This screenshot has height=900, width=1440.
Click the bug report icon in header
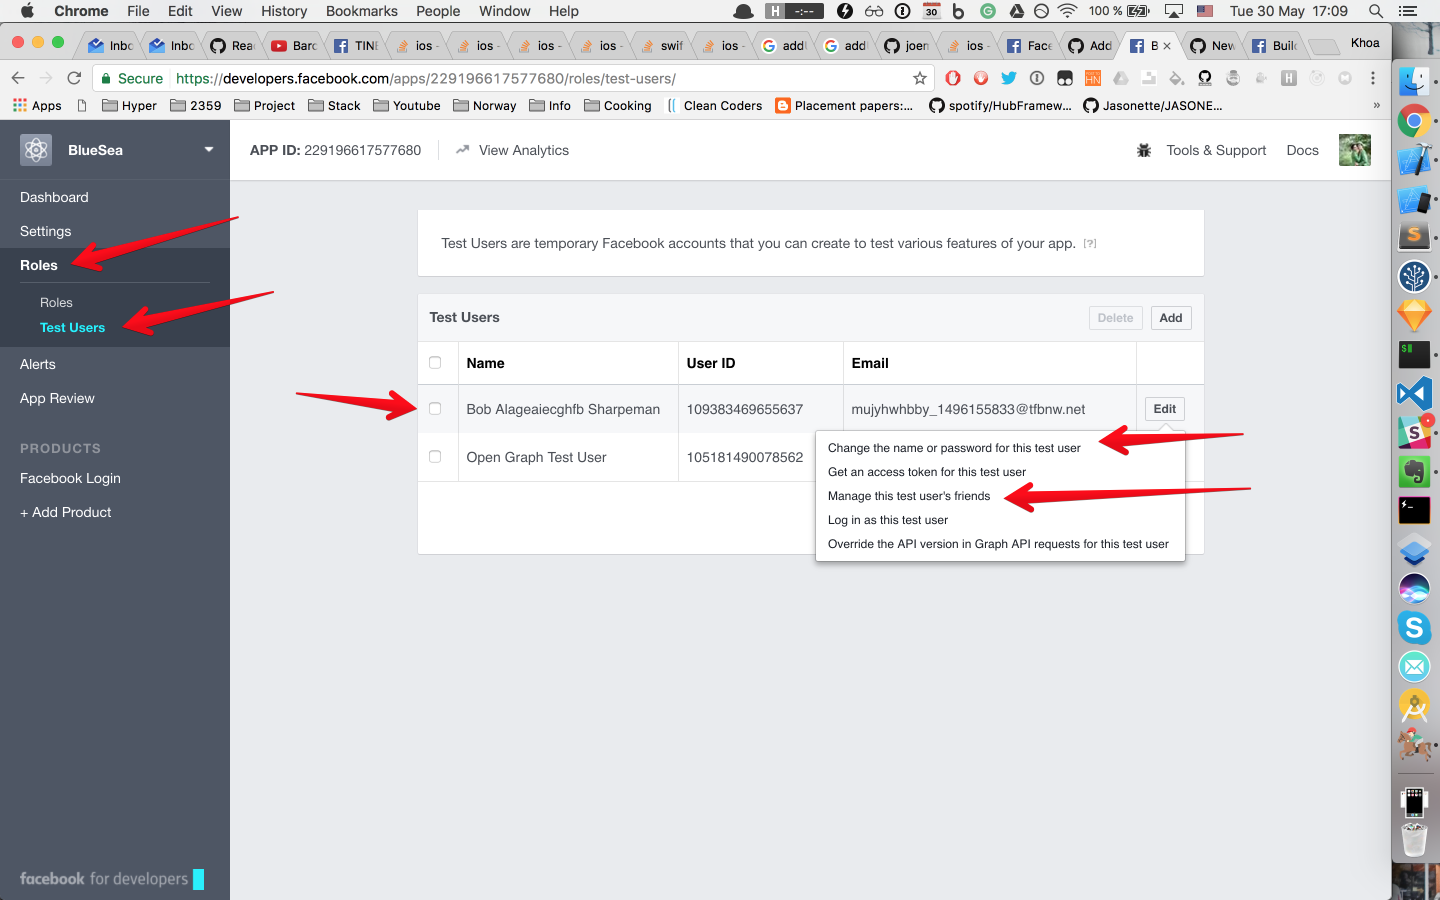click(1144, 150)
